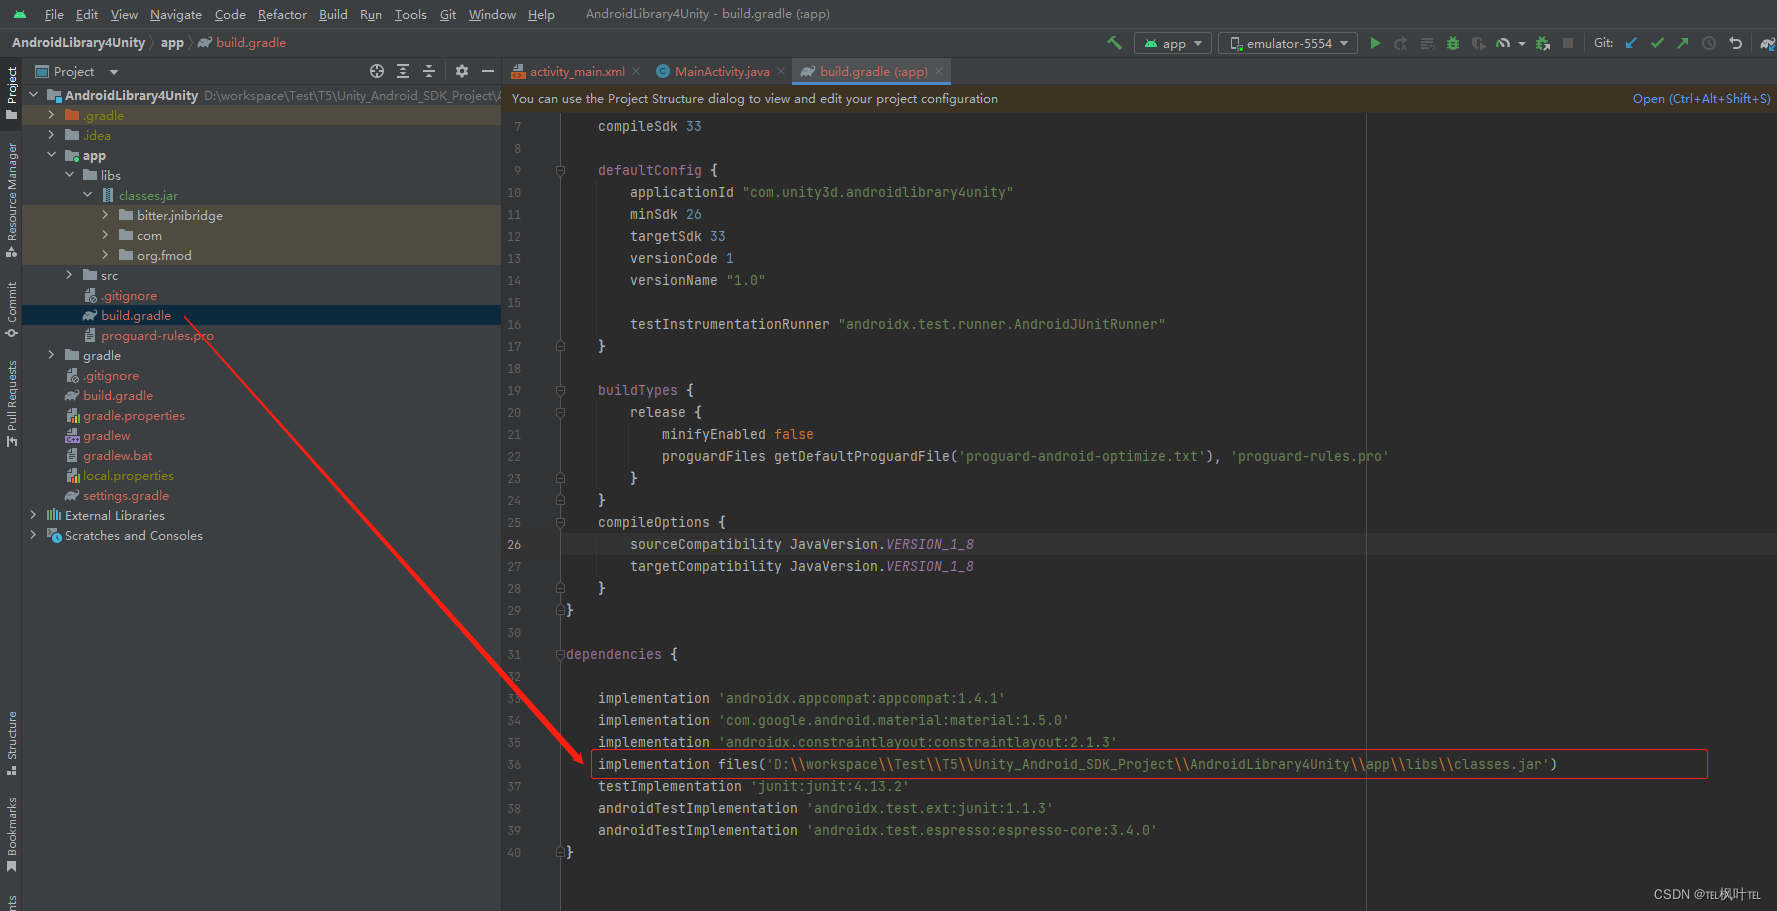Select proguard-rules.pro file
This screenshot has height=911, width=1777.
(x=157, y=335)
